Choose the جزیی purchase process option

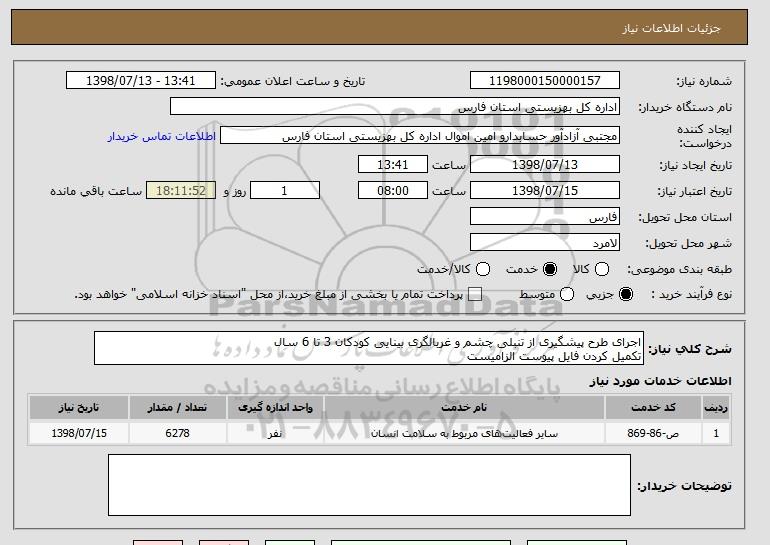point(626,294)
